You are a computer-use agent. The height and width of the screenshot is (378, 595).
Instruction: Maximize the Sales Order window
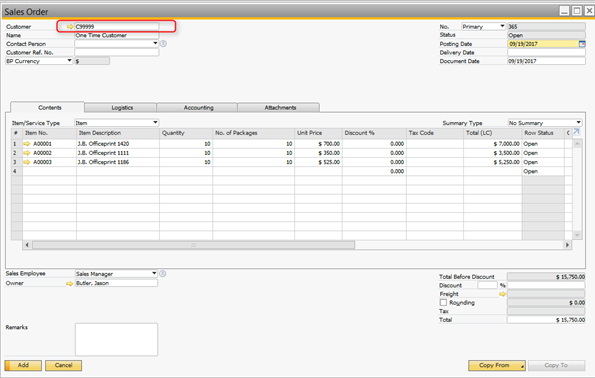point(576,11)
